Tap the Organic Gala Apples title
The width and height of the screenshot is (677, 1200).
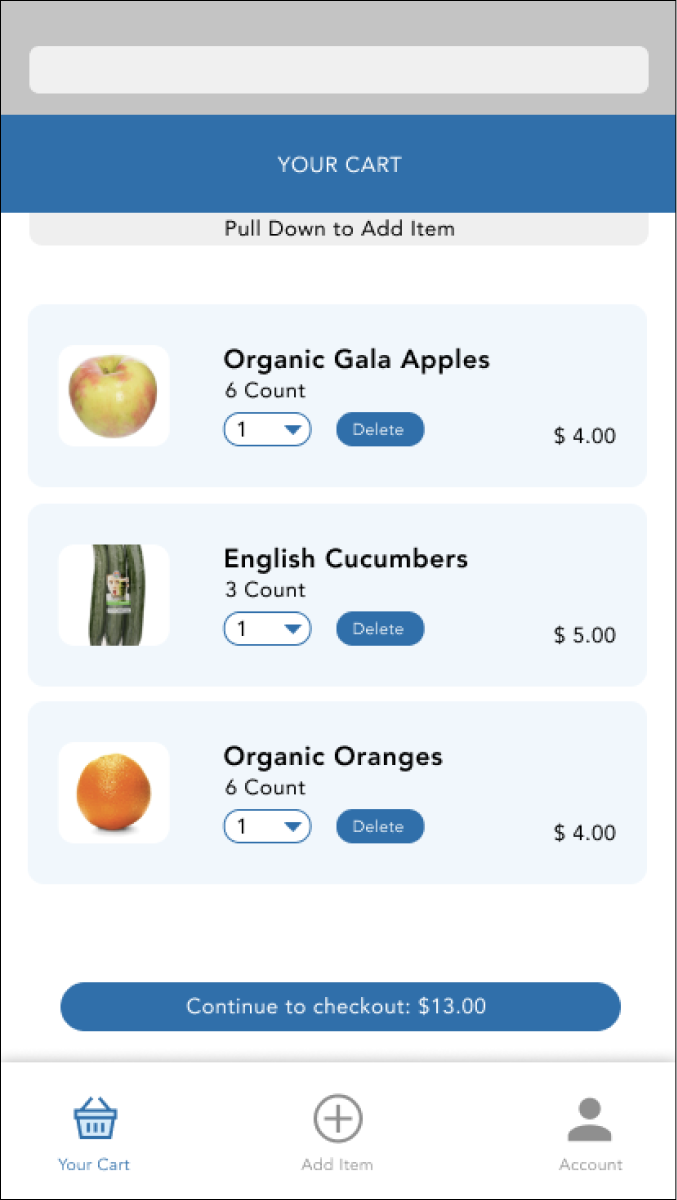coord(356,359)
